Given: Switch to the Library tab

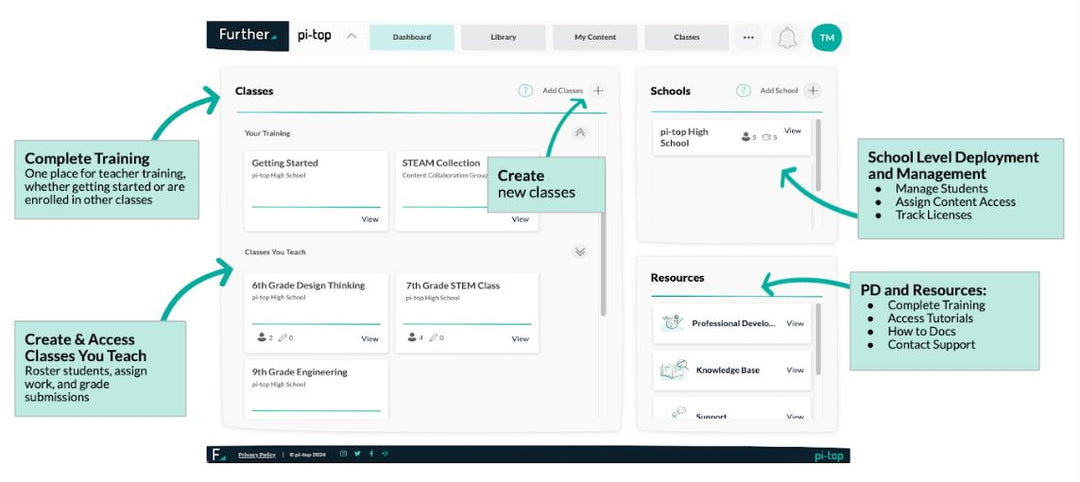Looking at the screenshot, I should [x=503, y=38].
